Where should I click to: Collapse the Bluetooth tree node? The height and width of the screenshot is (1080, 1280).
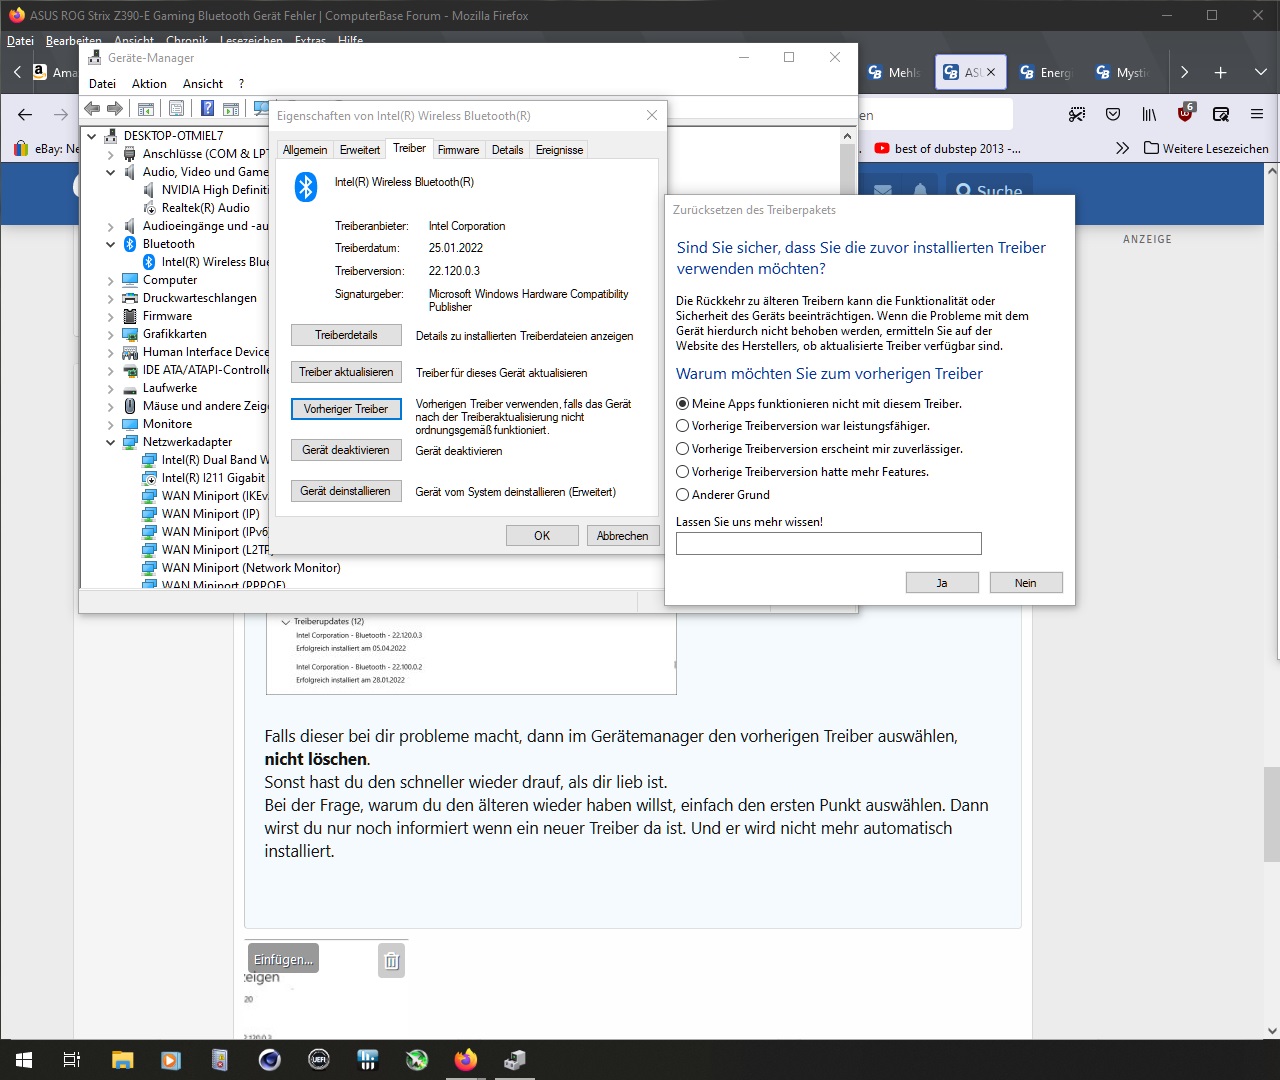click(x=111, y=244)
